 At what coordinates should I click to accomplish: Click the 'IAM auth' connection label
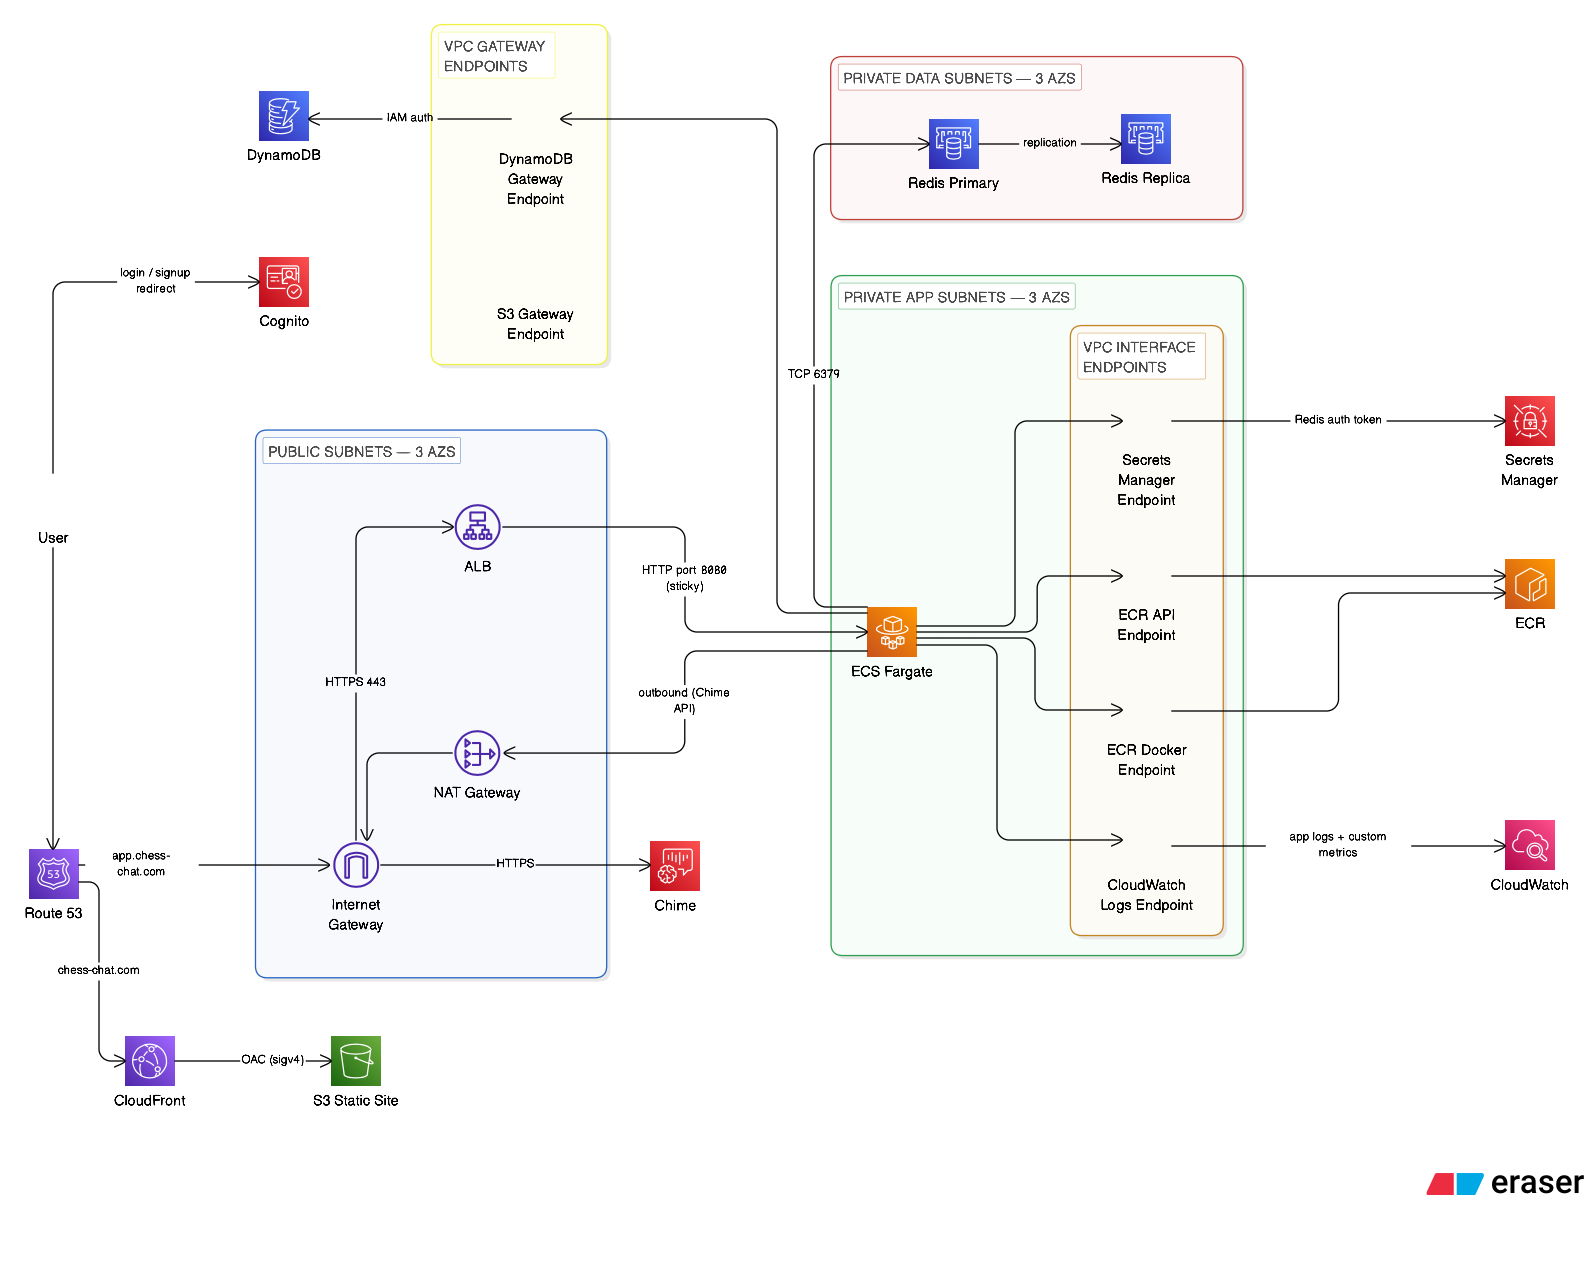(410, 118)
